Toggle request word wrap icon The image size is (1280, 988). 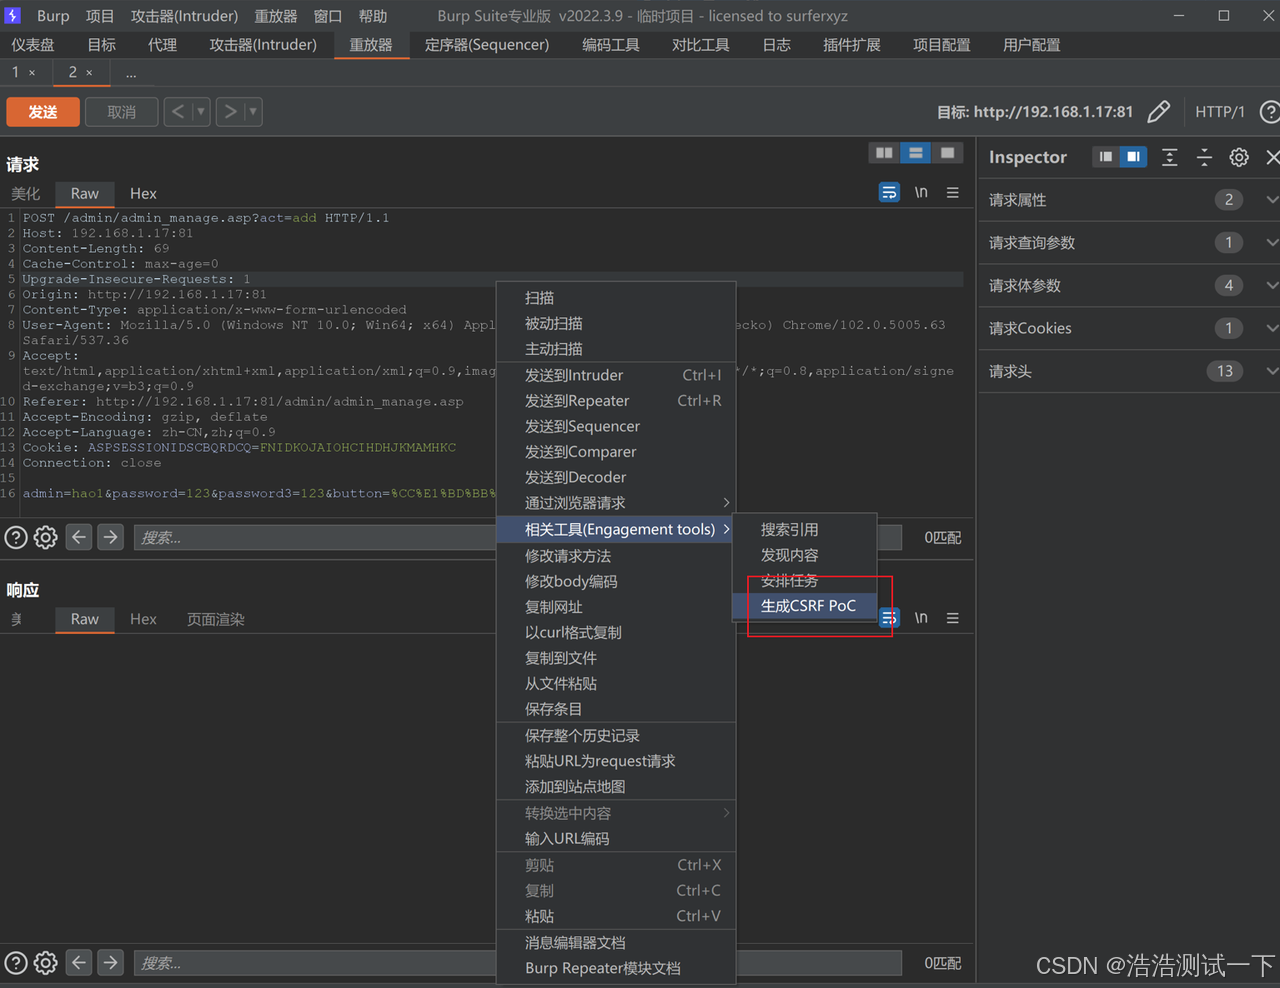click(x=889, y=192)
